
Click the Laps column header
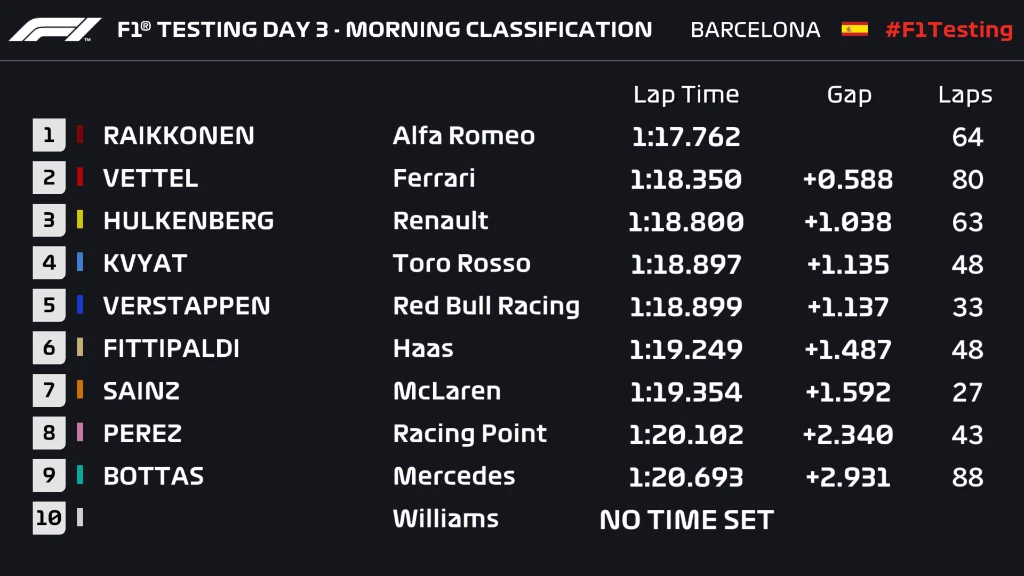(965, 95)
